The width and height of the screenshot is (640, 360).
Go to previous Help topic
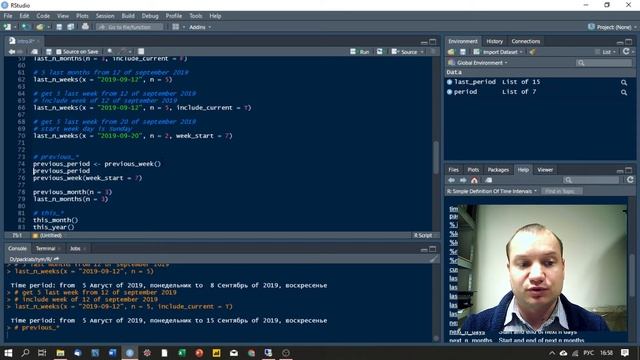point(451,180)
